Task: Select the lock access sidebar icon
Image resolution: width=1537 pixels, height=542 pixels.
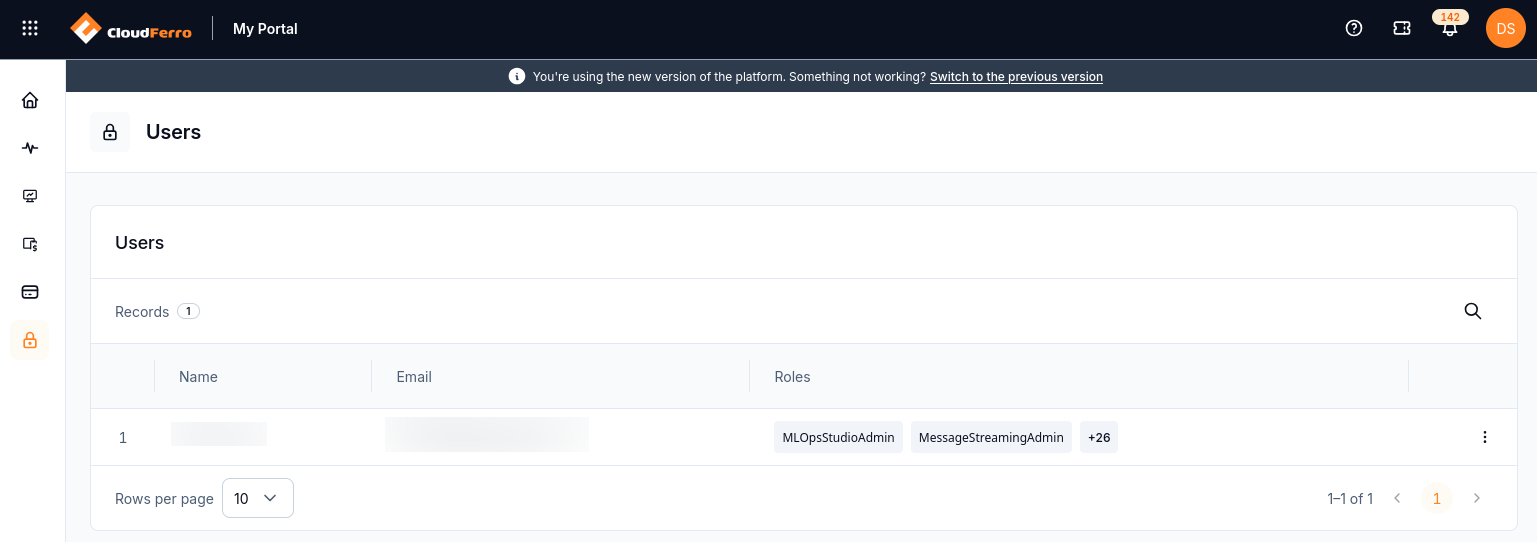Action: click(30, 340)
